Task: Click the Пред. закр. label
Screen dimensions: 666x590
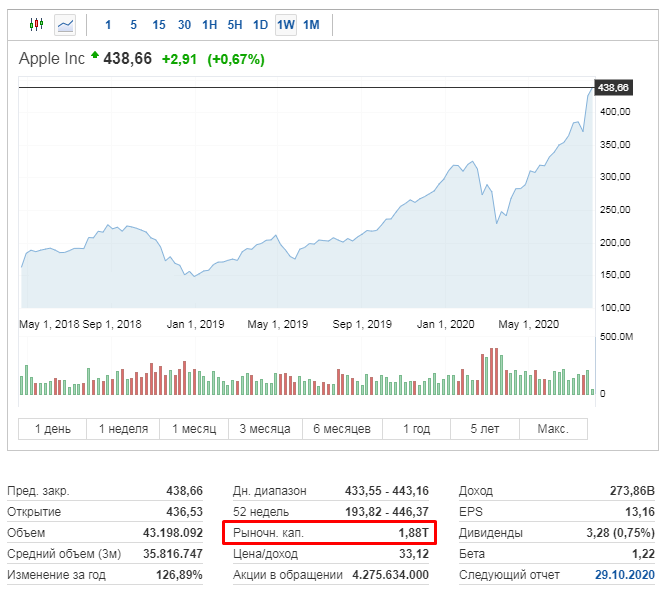Action: 38,491
